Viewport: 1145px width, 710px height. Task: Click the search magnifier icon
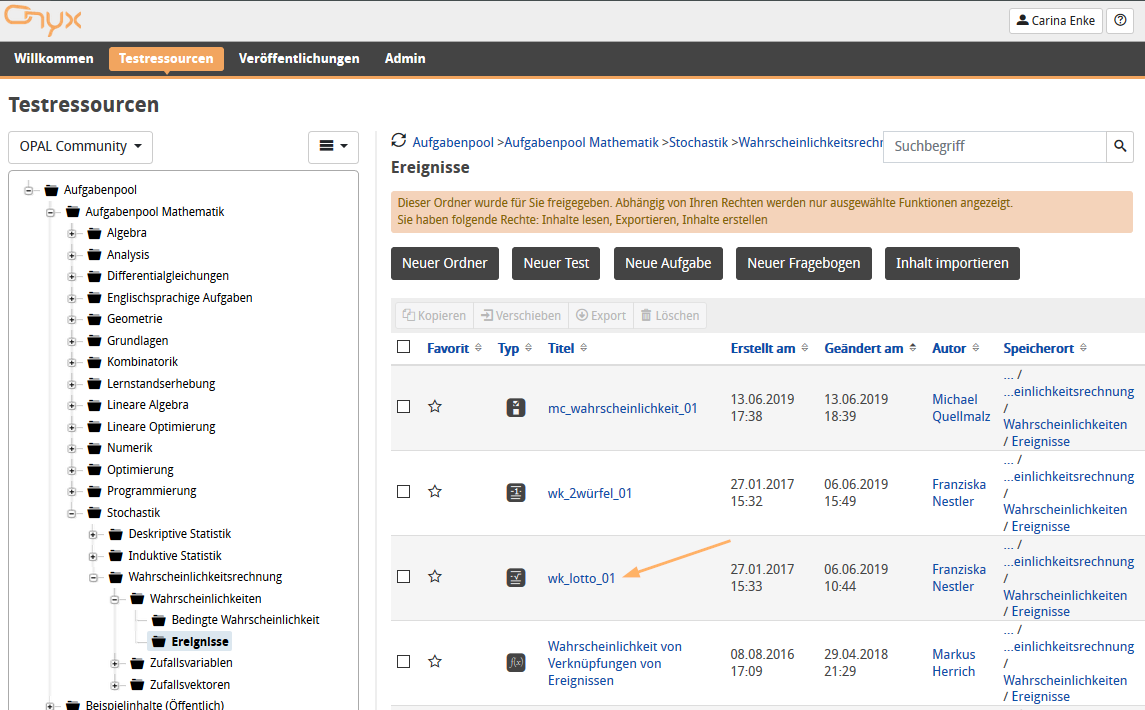pos(1120,146)
